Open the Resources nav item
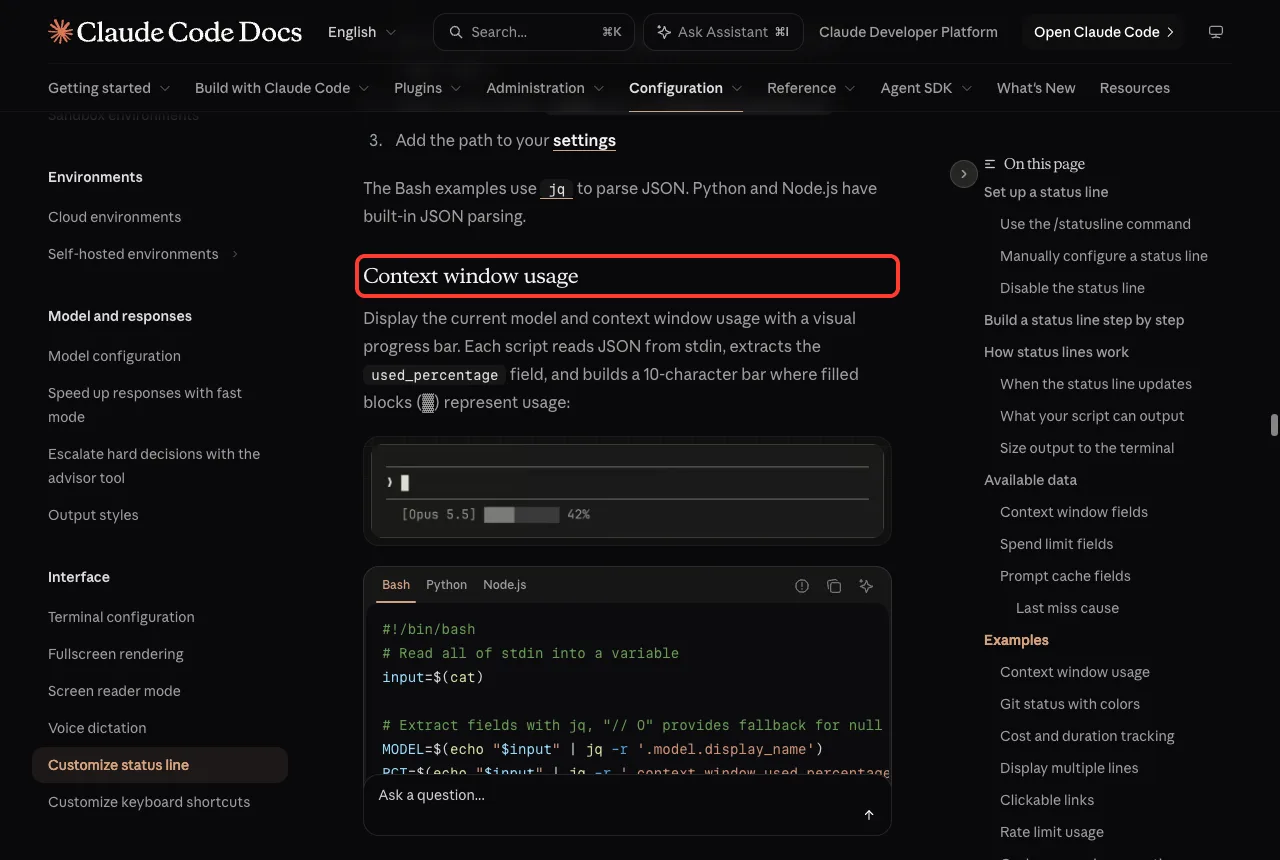1280x860 pixels. (x=1134, y=88)
